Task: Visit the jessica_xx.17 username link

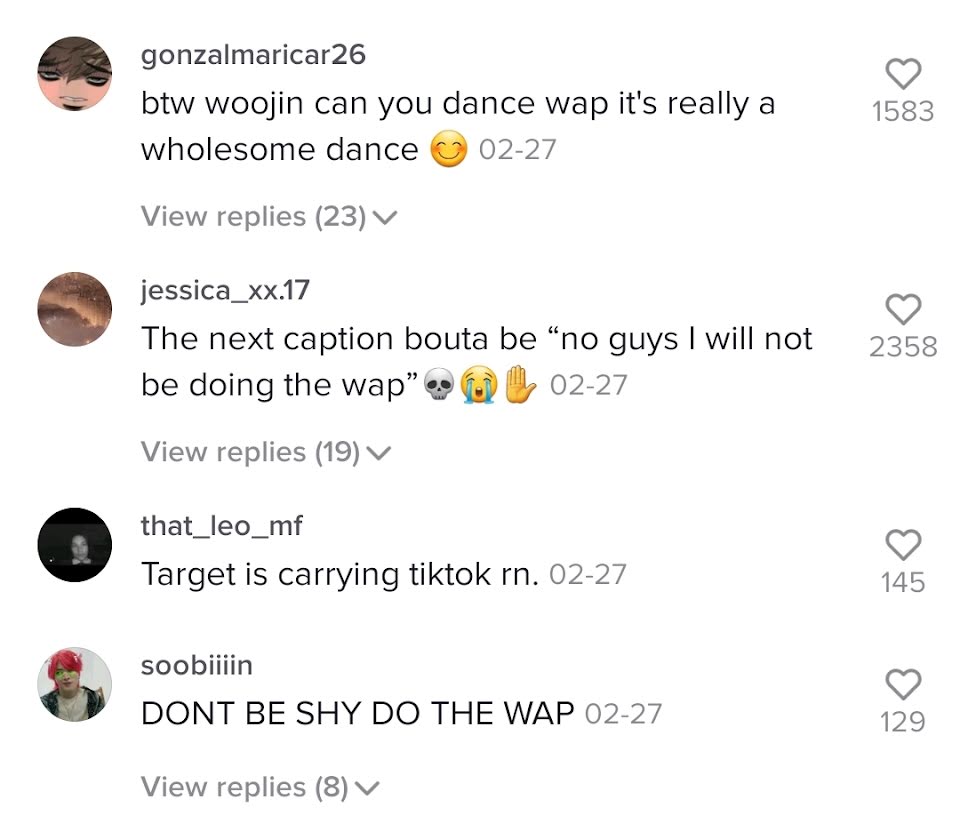Action: (225, 290)
